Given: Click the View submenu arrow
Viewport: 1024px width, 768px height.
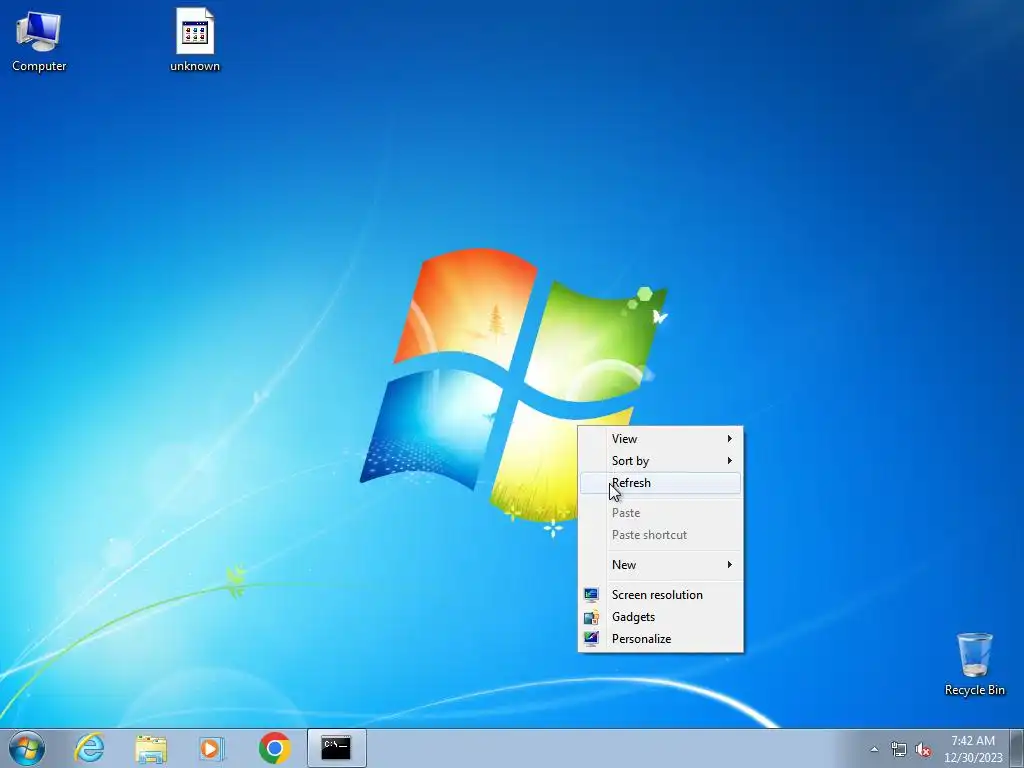Looking at the screenshot, I should 729,439.
